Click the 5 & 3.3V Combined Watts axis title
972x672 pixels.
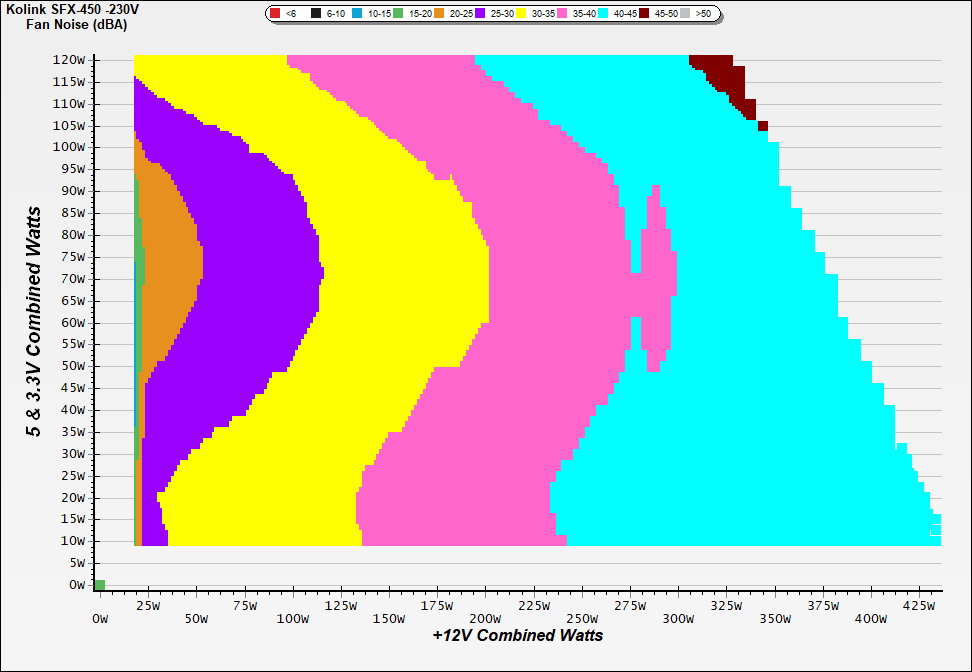click(x=34, y=322)
